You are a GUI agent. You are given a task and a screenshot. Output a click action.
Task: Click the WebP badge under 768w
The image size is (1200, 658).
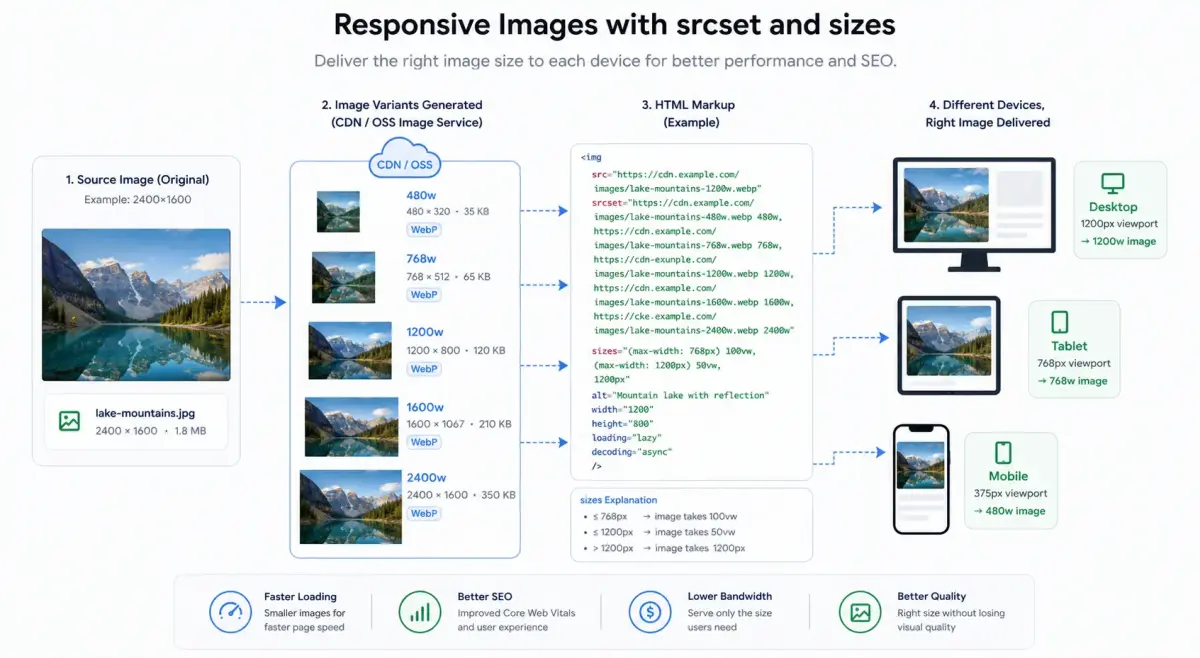424,295
